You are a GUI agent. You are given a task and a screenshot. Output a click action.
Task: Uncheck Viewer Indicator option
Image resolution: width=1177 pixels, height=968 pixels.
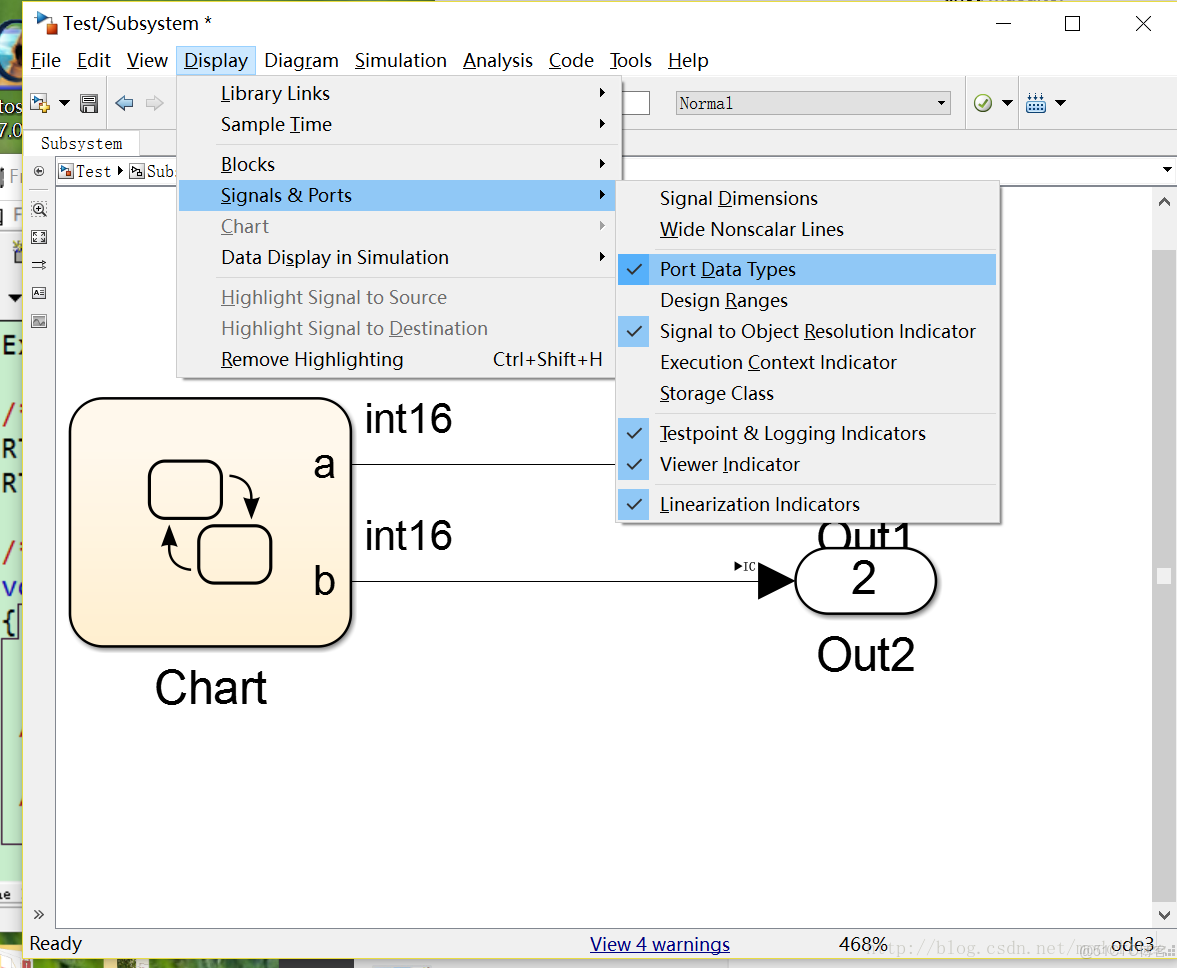click(807, 464)
